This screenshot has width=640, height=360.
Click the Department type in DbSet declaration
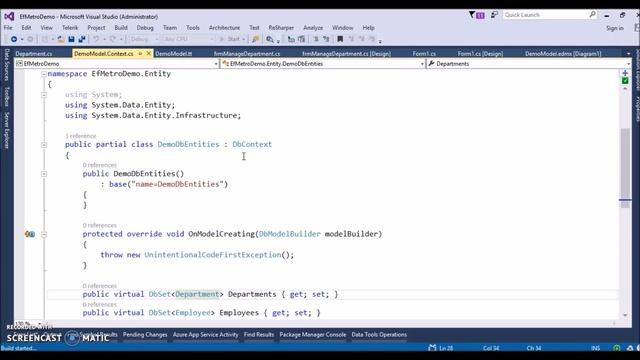pyautogui.click(x=197, y=294)
